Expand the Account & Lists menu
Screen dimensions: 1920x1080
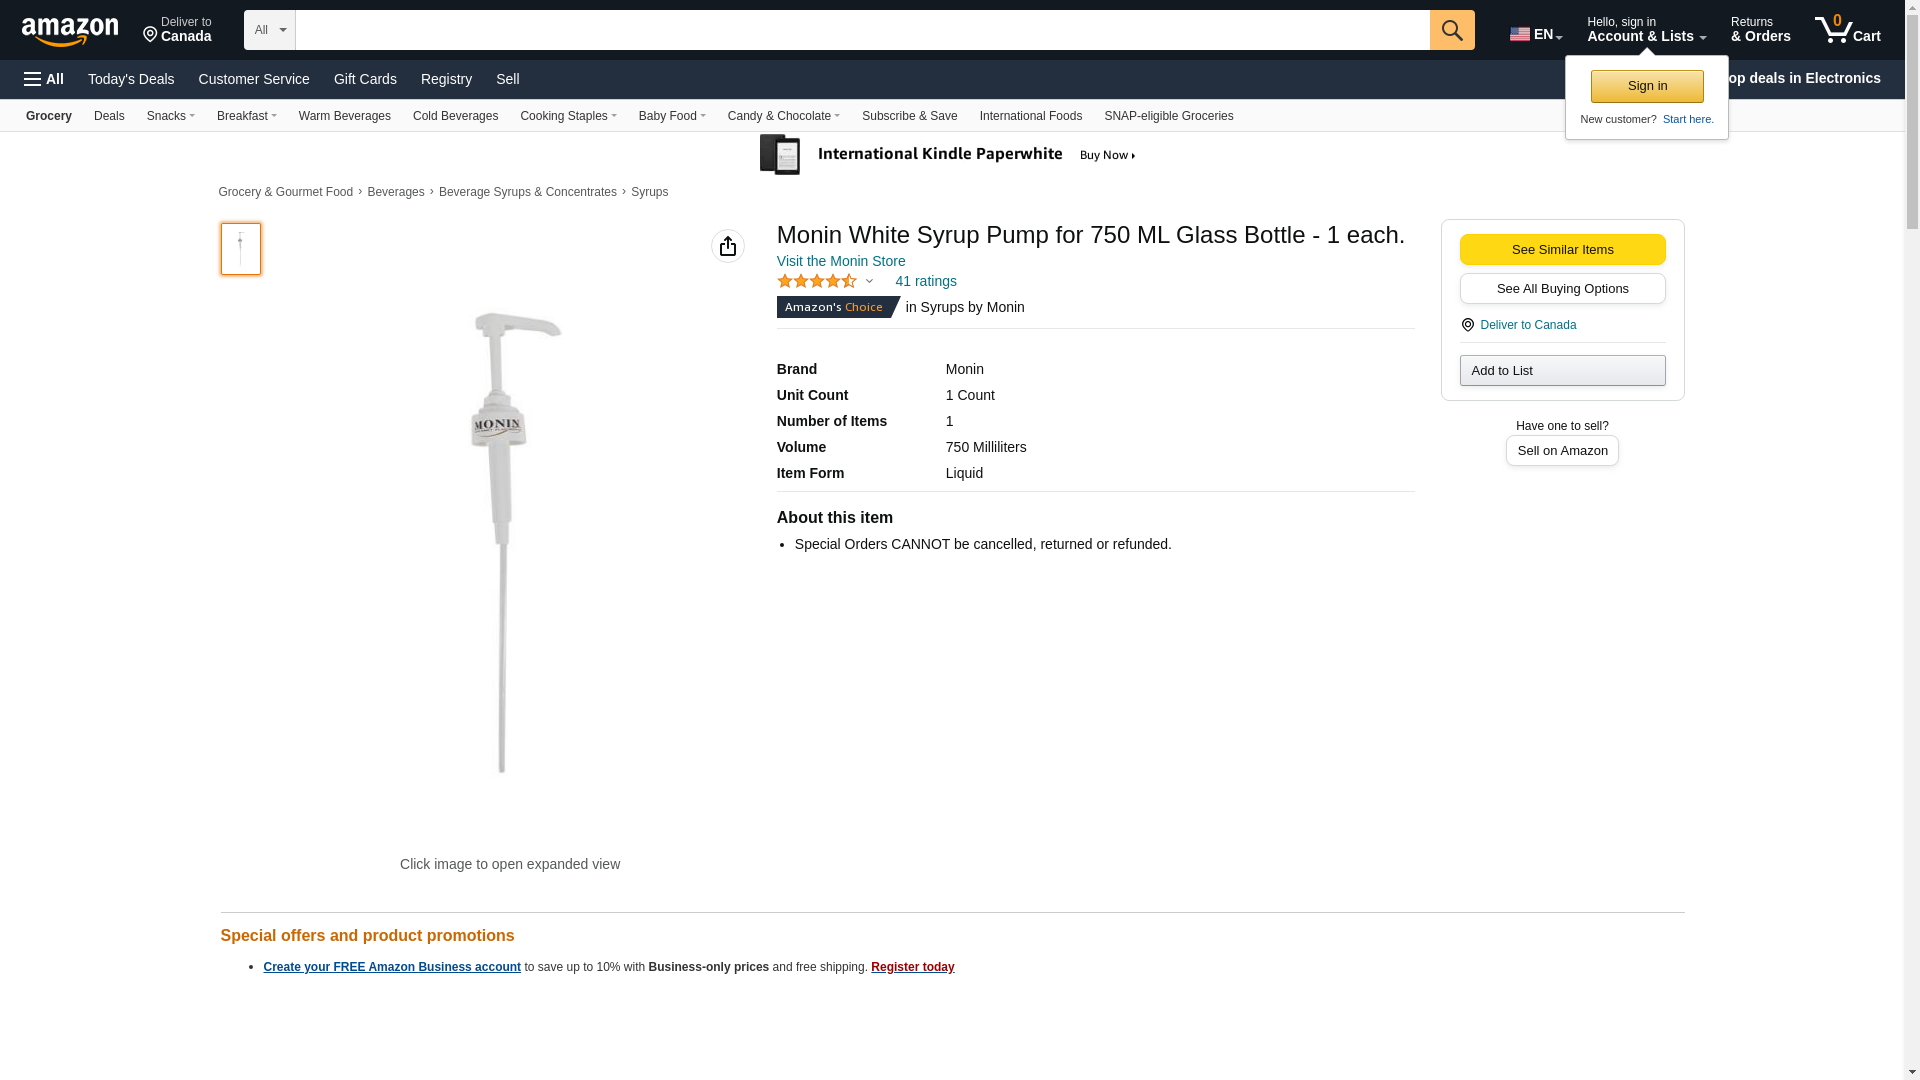1646,30
